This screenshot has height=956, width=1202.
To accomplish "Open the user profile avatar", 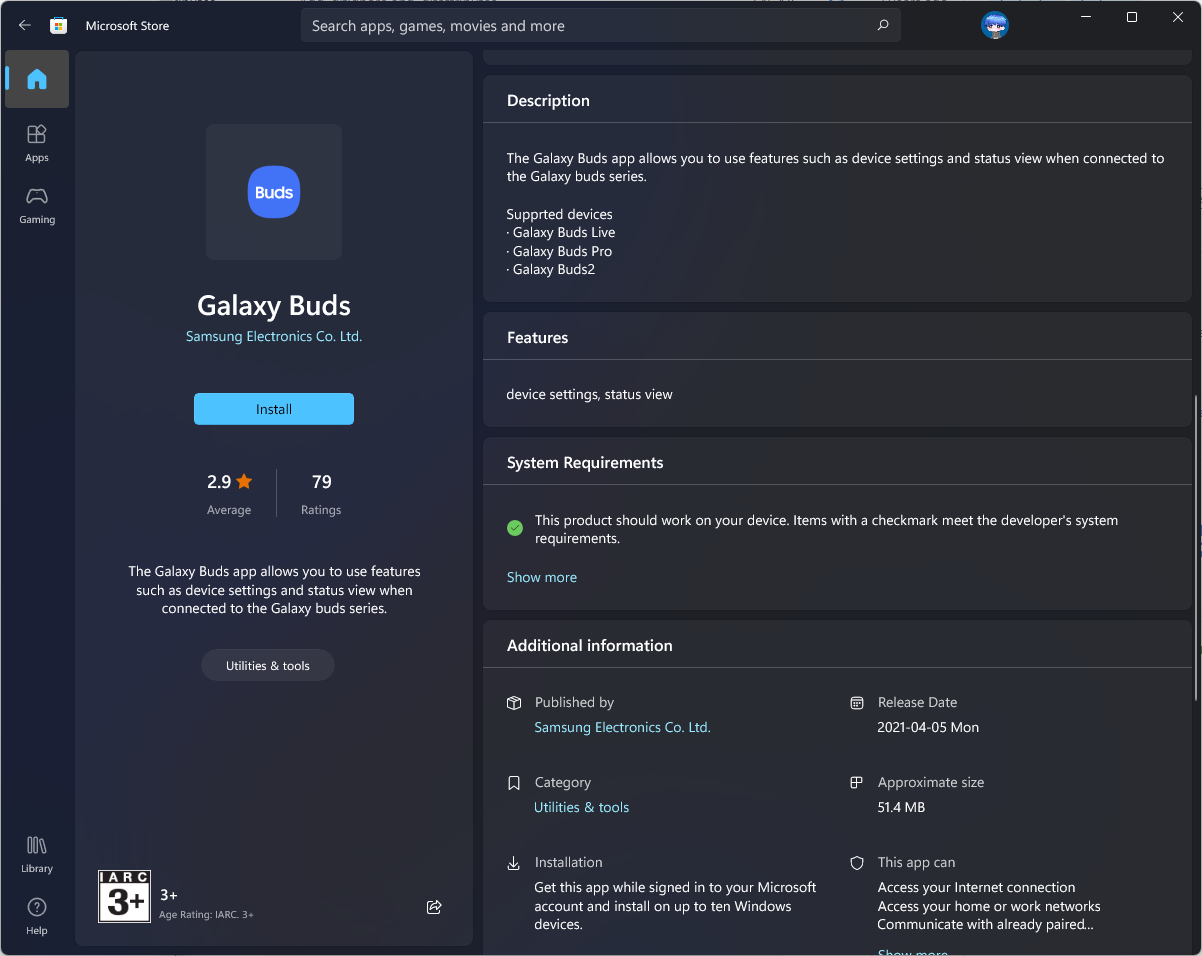I will (995, 26).
